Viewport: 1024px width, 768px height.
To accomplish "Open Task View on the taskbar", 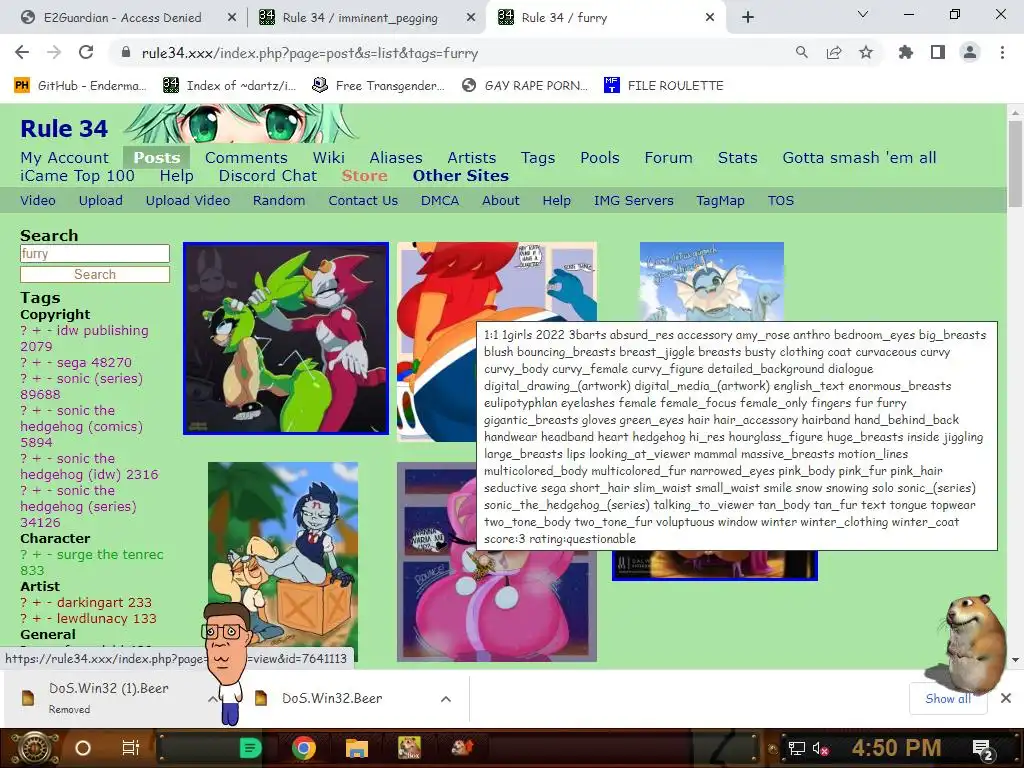I will click(131, 748).
